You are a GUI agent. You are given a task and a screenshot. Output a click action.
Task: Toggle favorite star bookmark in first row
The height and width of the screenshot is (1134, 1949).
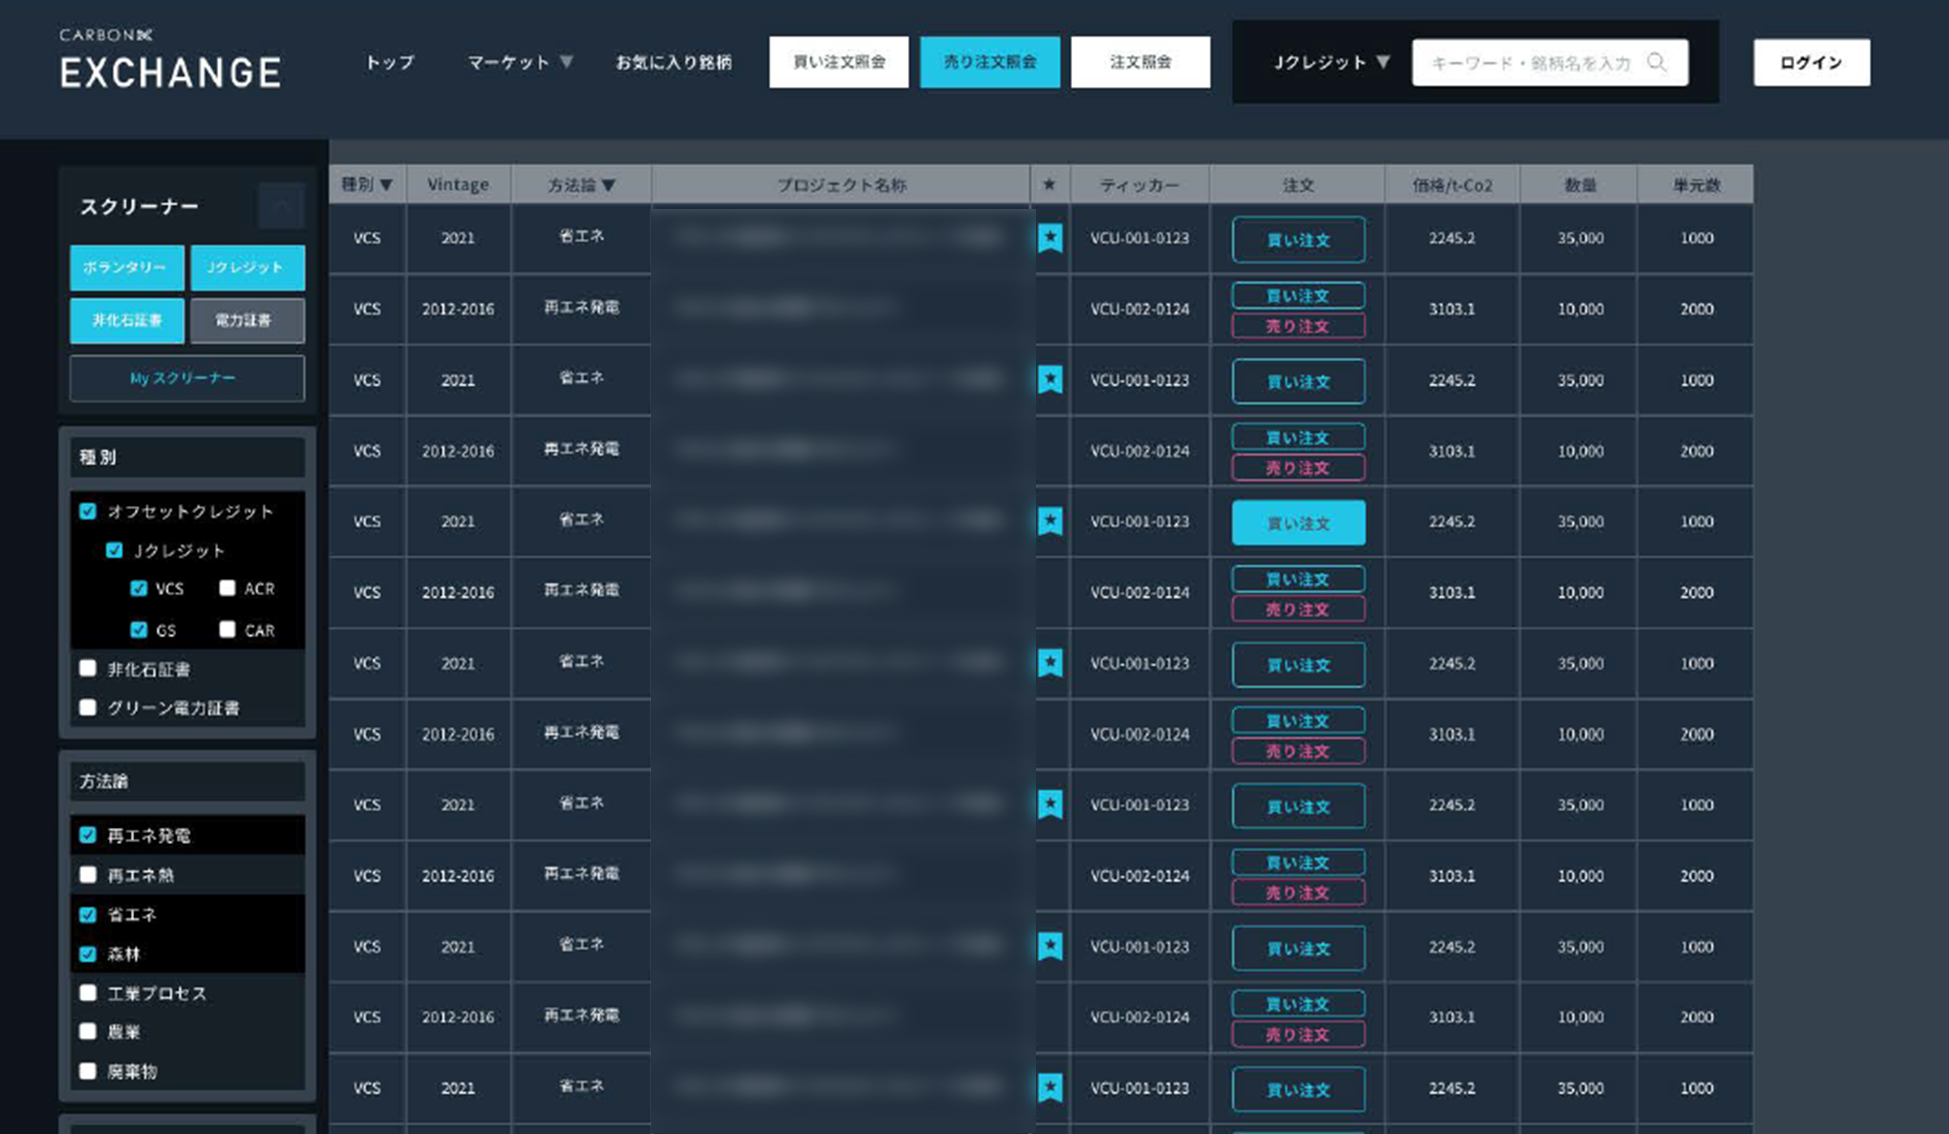pyautogui.click(x=1049, y=238)
